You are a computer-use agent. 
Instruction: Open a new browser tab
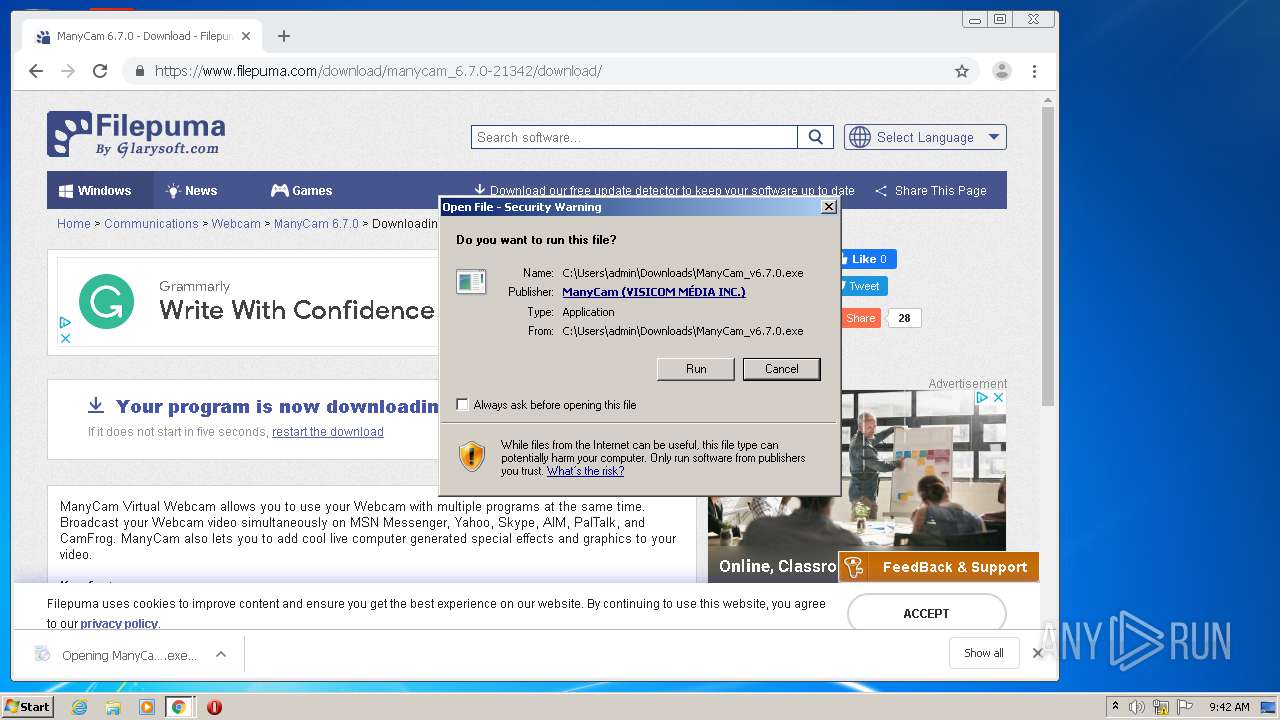284,36
